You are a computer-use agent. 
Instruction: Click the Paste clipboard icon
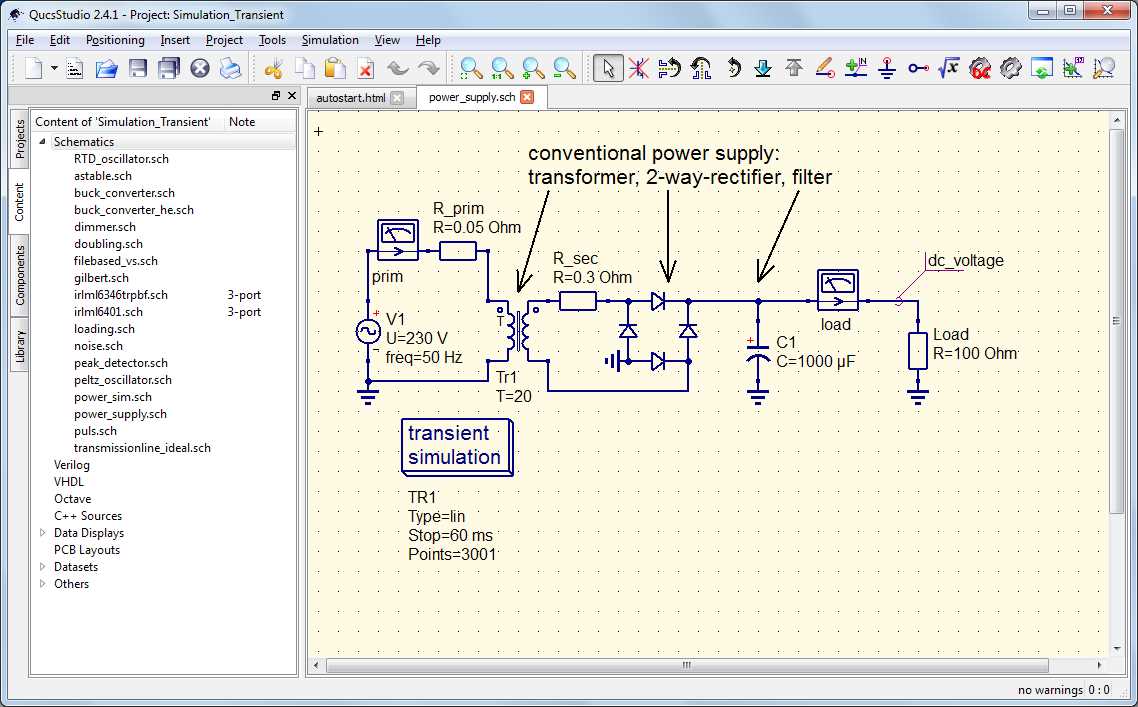[x=335, y=69]
